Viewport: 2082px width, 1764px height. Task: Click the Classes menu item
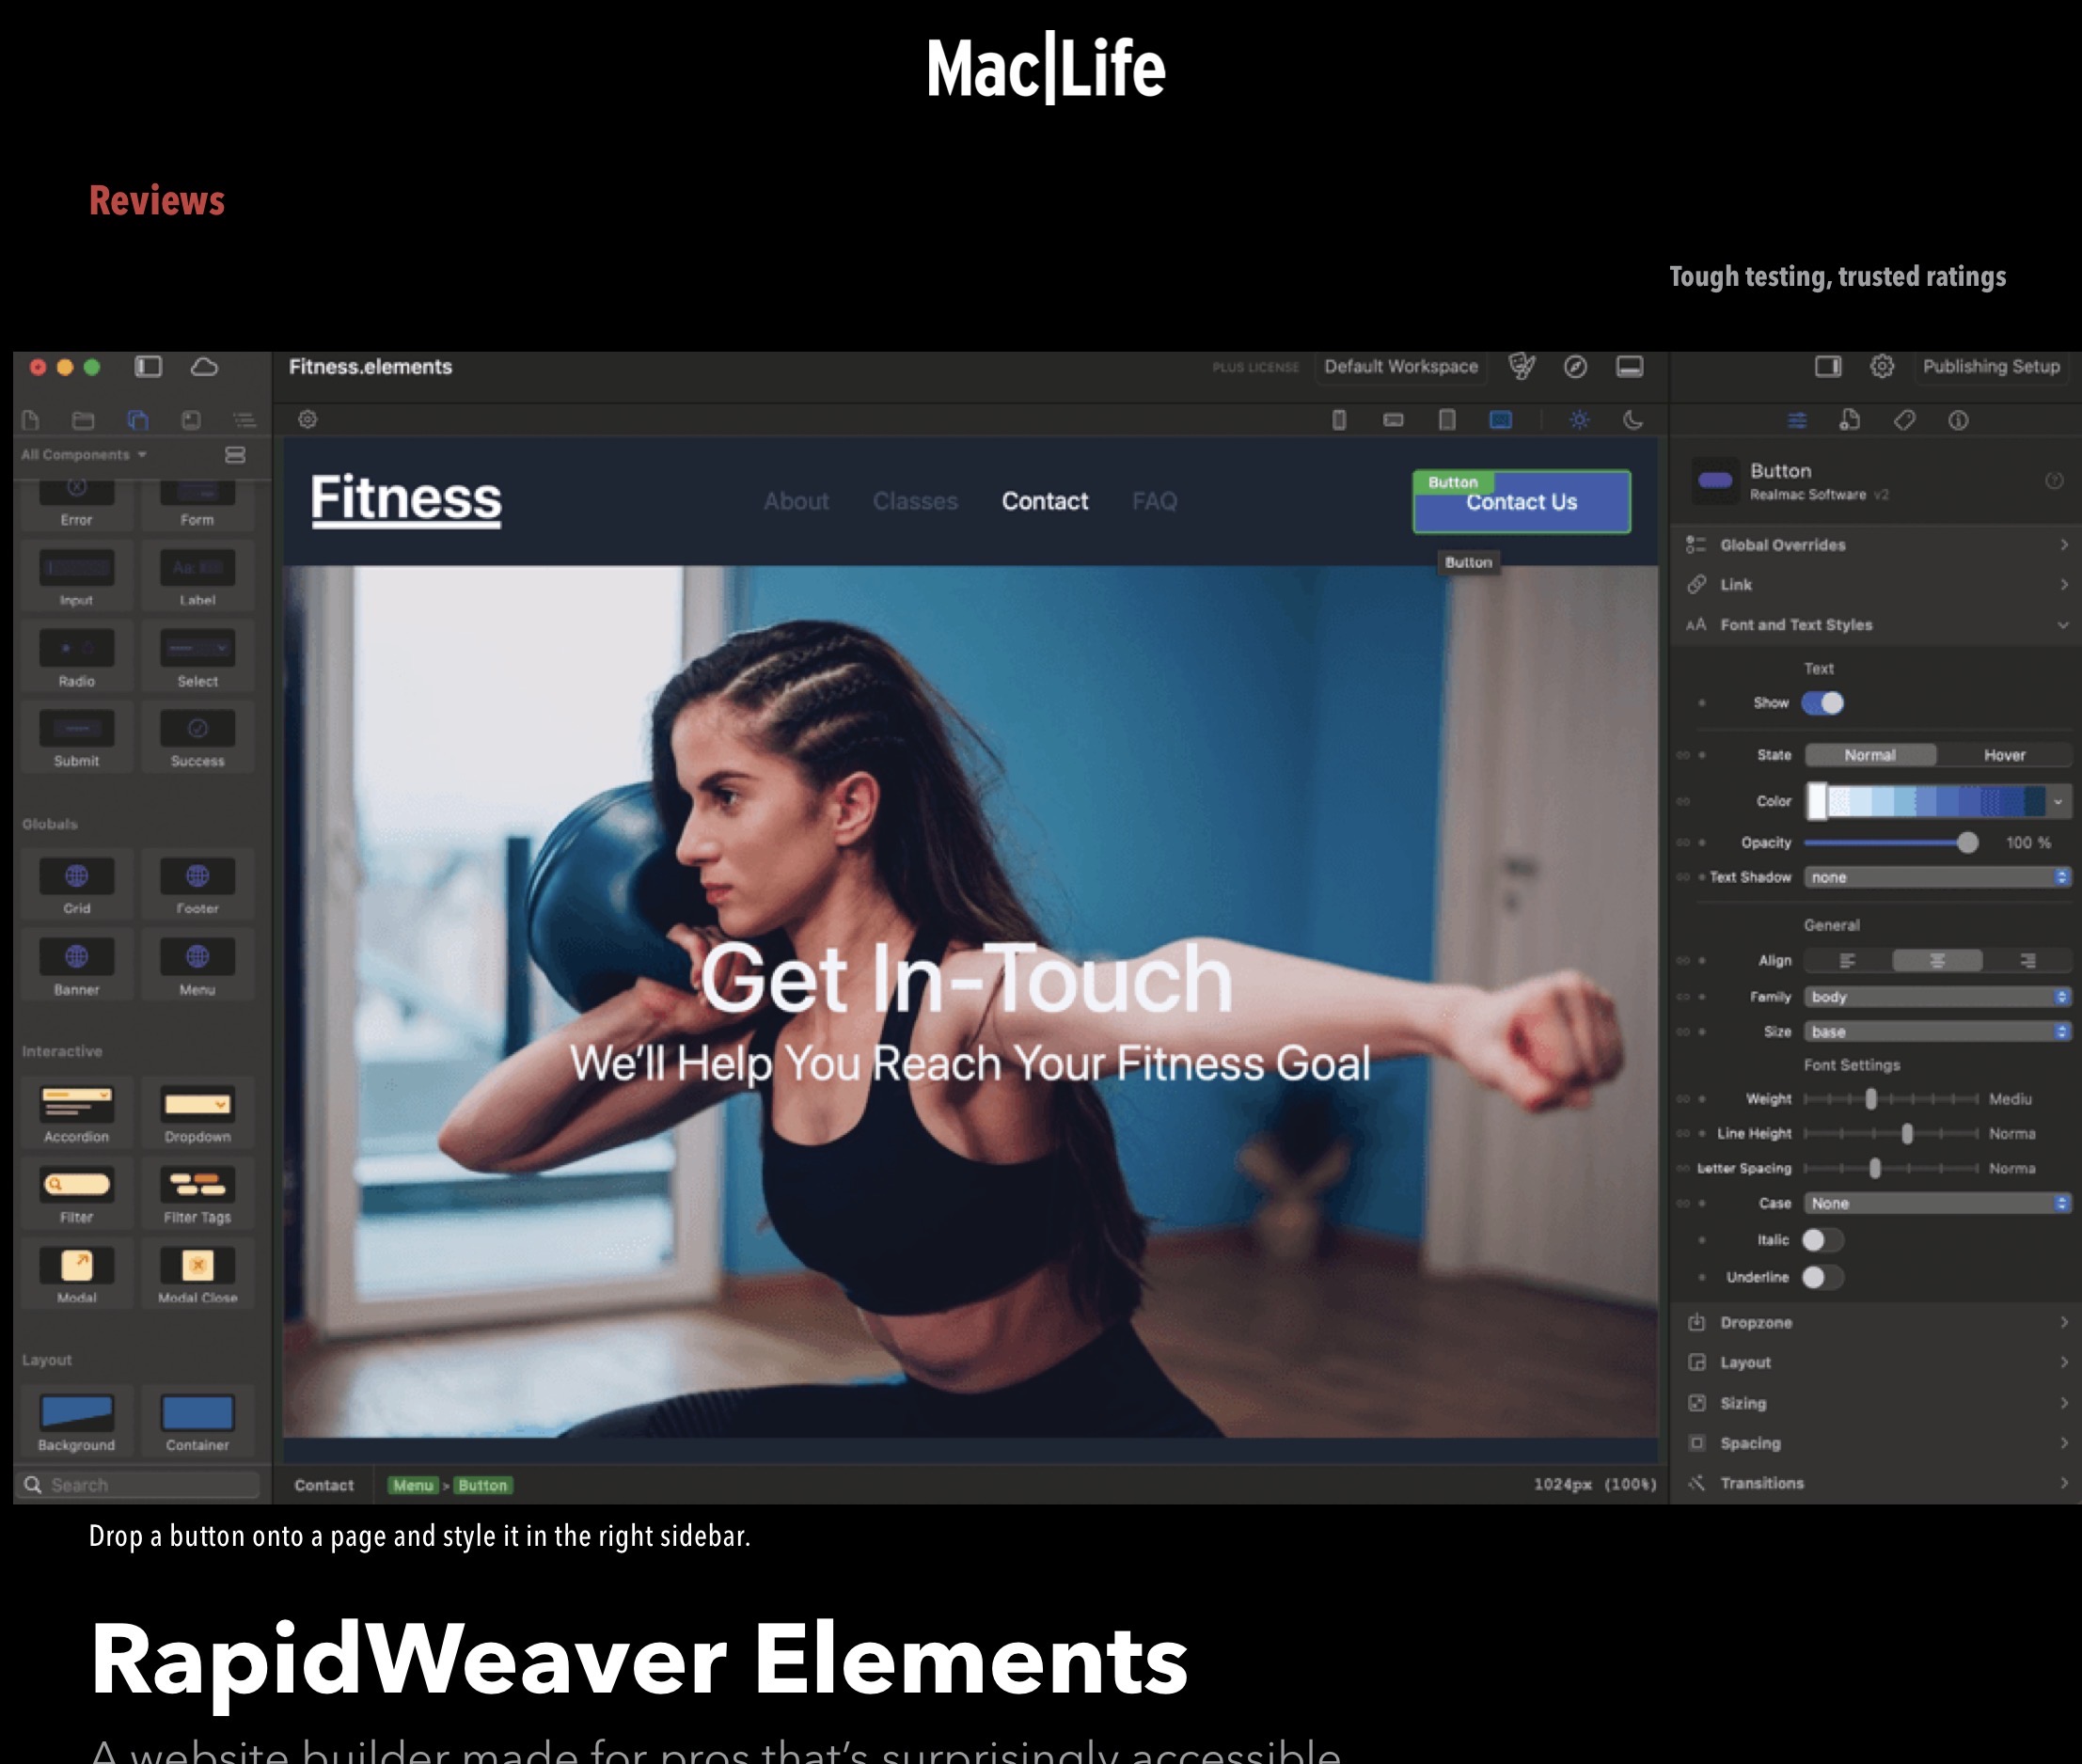[x=914, y=501]
